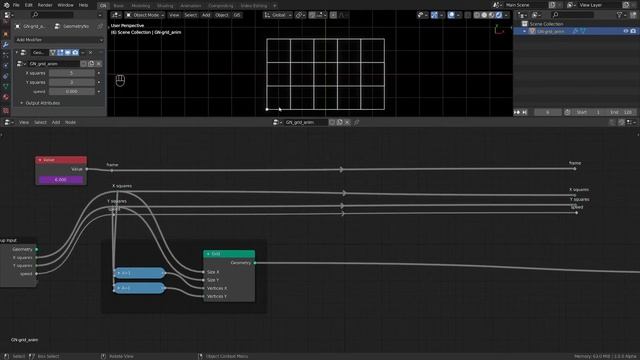The width and height of the screenshot is (640, 360).
Task: Select wireframe viewport shading
Action: click(x=477, y=15)
